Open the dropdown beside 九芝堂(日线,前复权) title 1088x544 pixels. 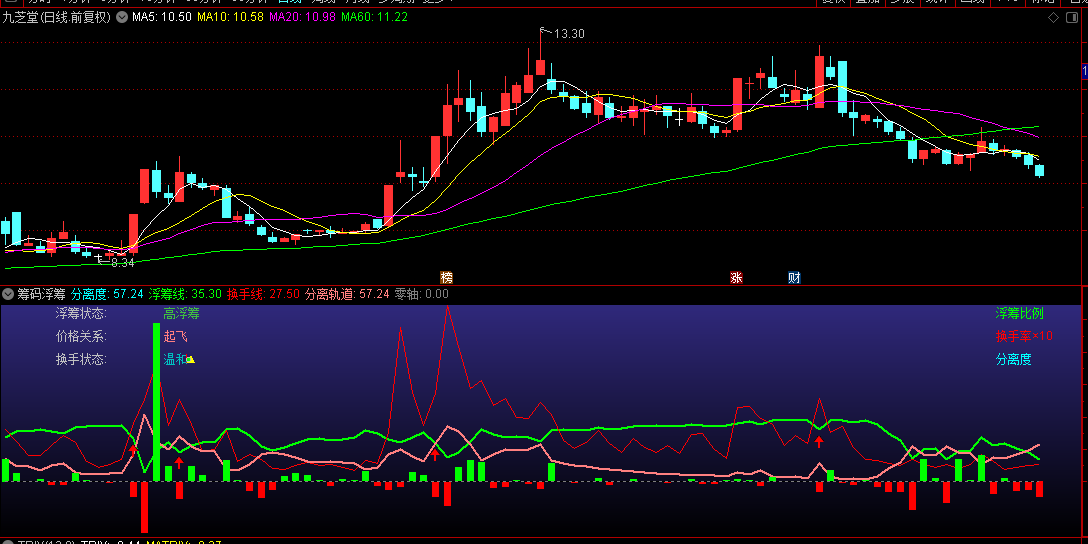coord(121,17)
